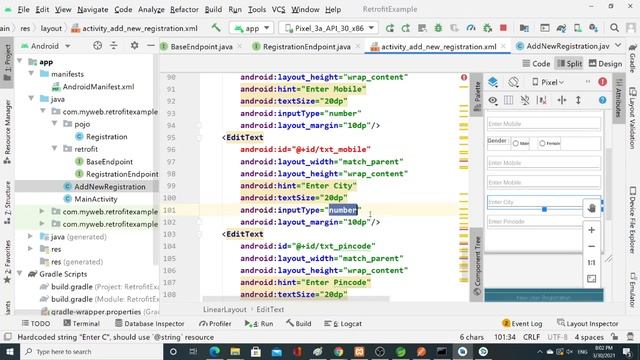
Task: Click the Zoom to Fit Screen icon
Action: pos(591,279)
